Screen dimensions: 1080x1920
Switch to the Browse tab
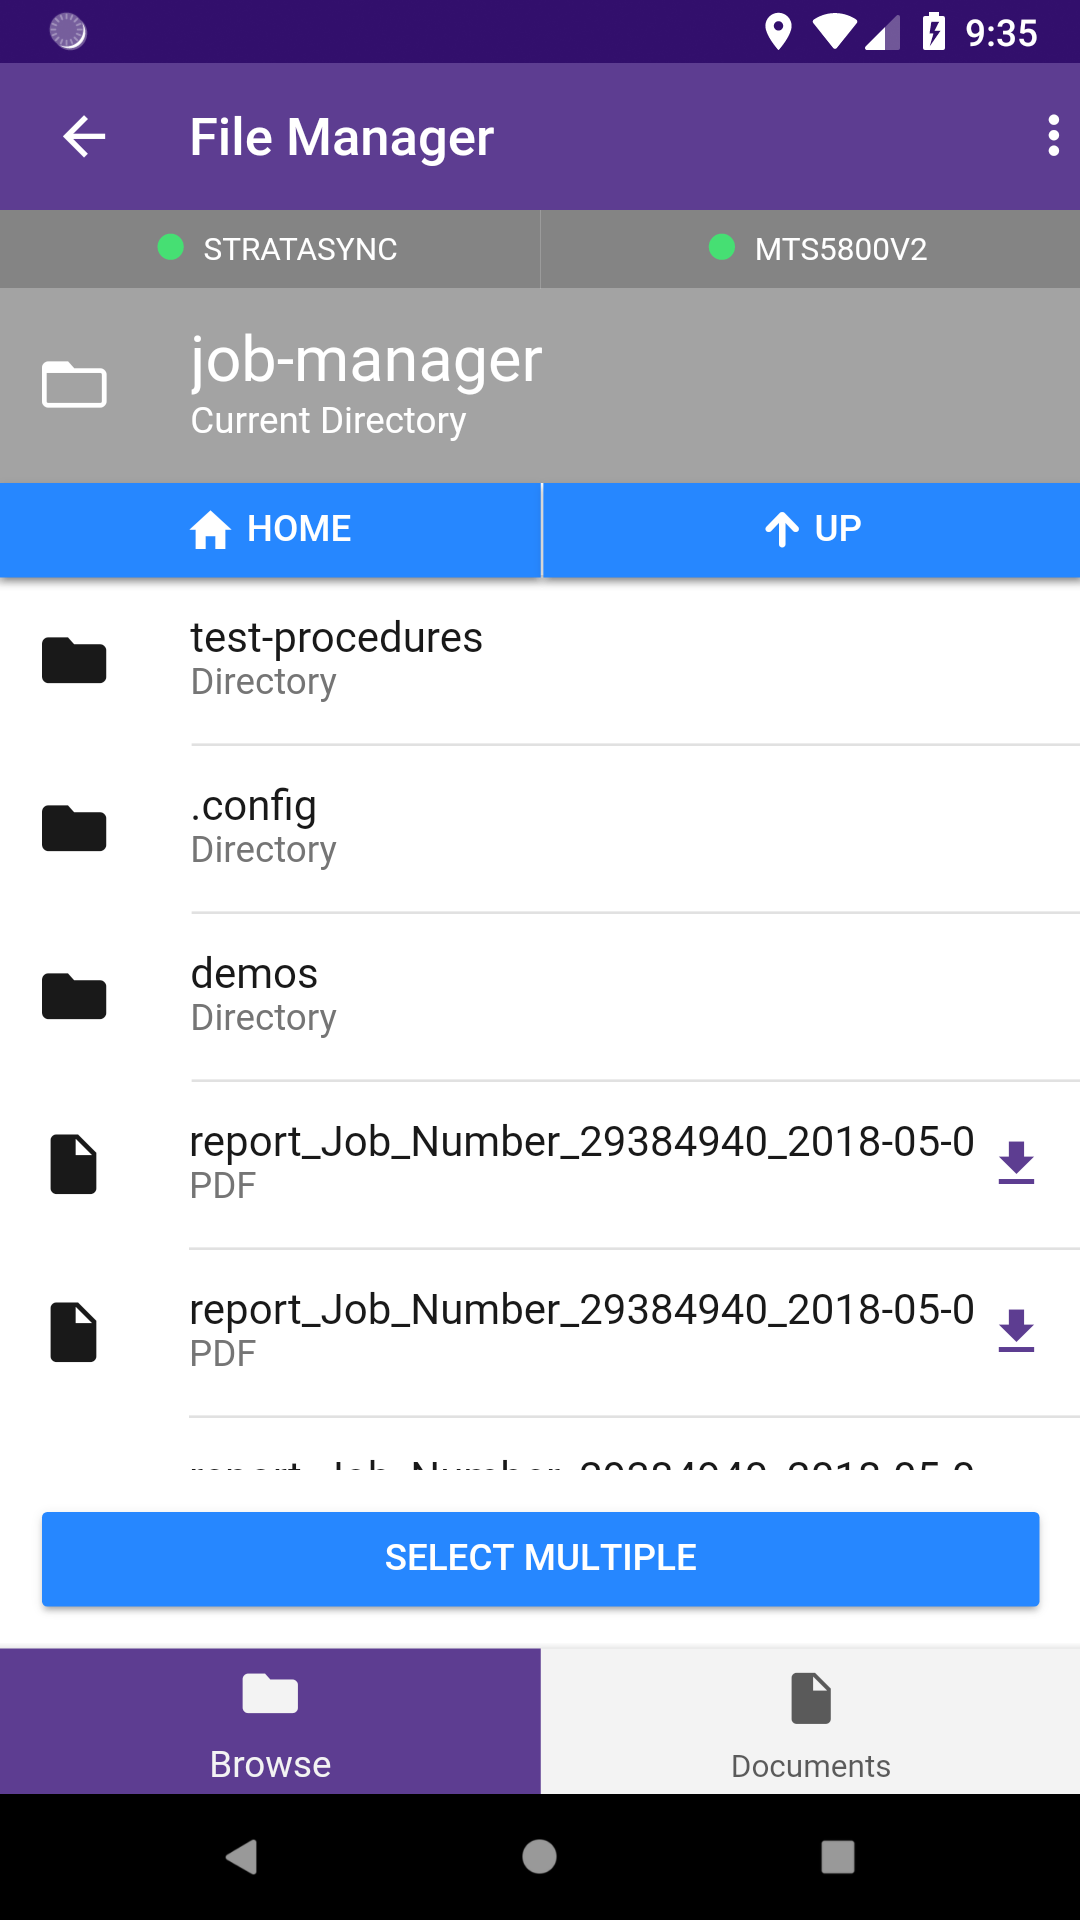pyautogui.click(x=270, y=1721)
